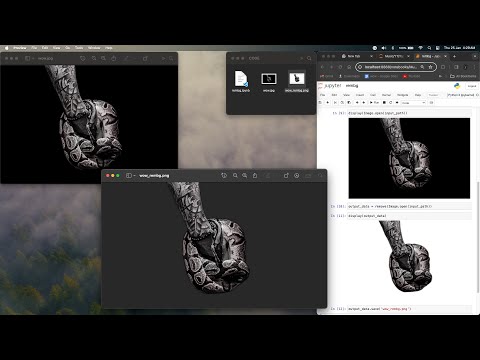This screenshot has width=480, height=360.
Task: Click Spotlight search icon in menu bar
Action: click(429, 48)
